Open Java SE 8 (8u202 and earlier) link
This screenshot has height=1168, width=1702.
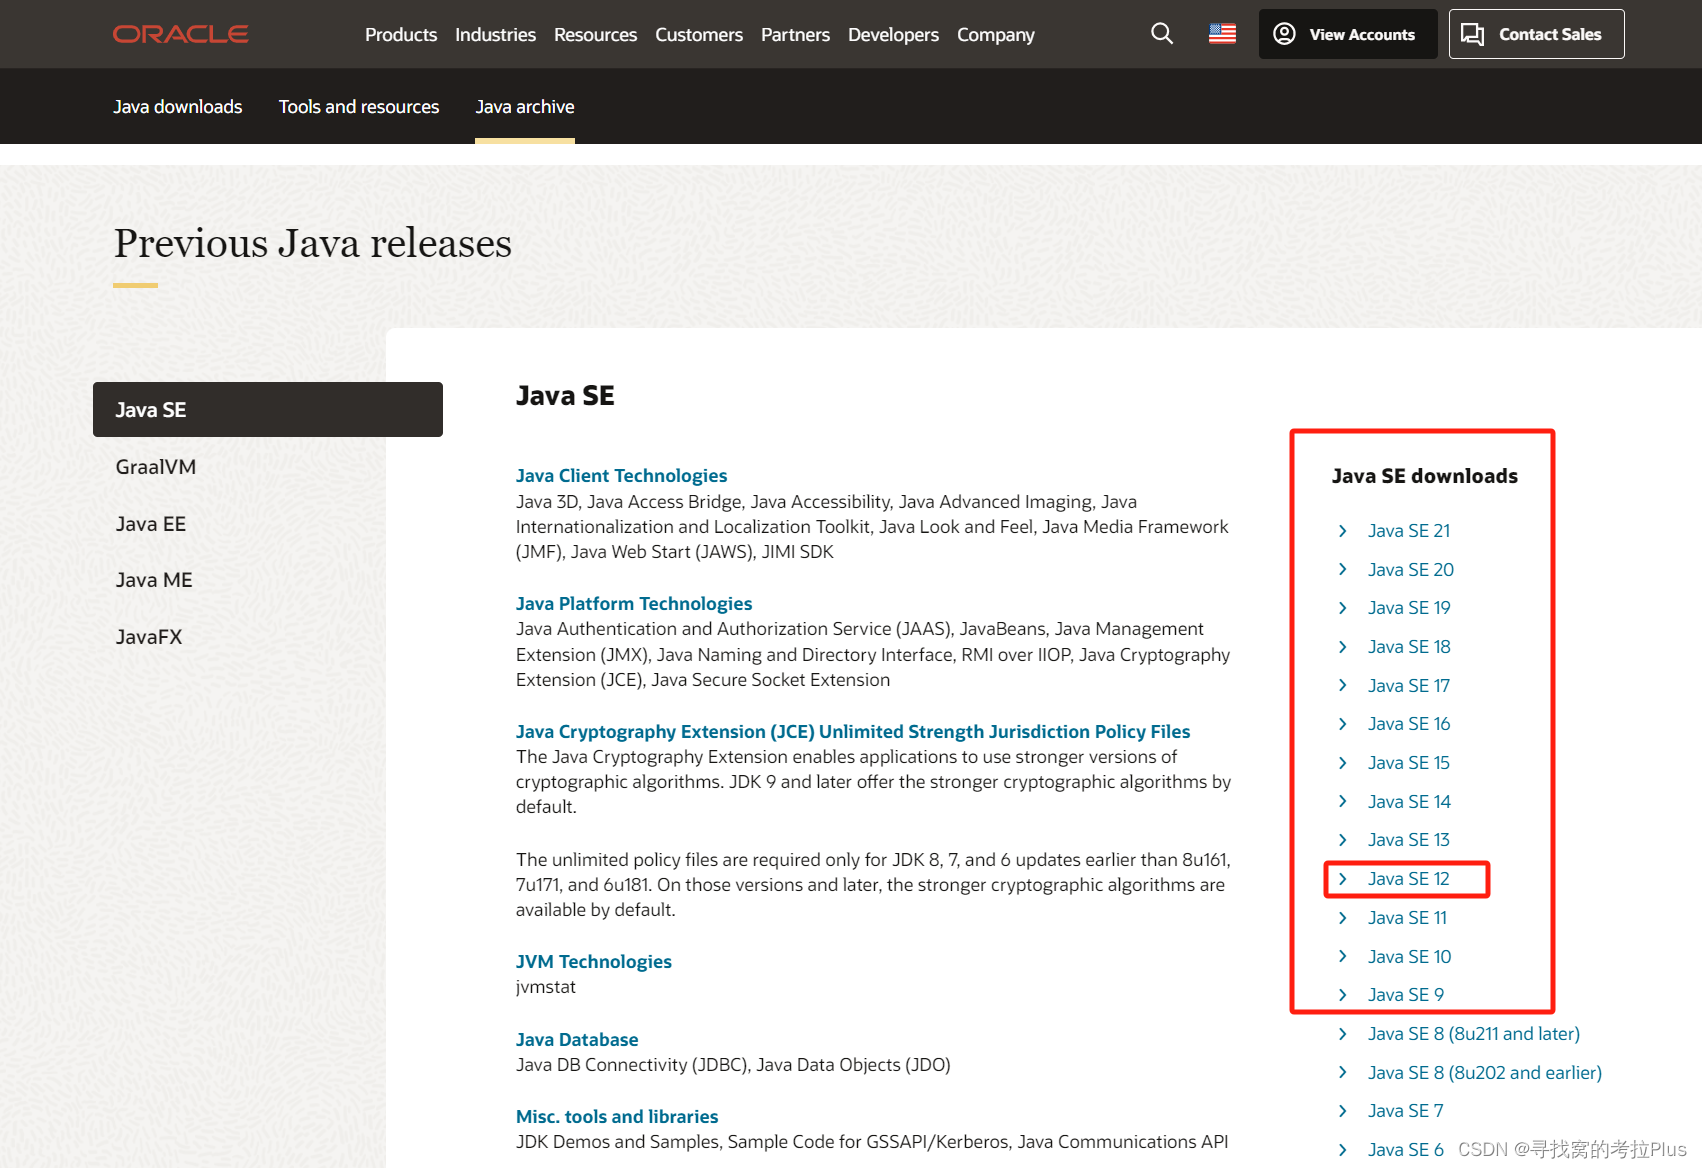coord(1485,1073)
